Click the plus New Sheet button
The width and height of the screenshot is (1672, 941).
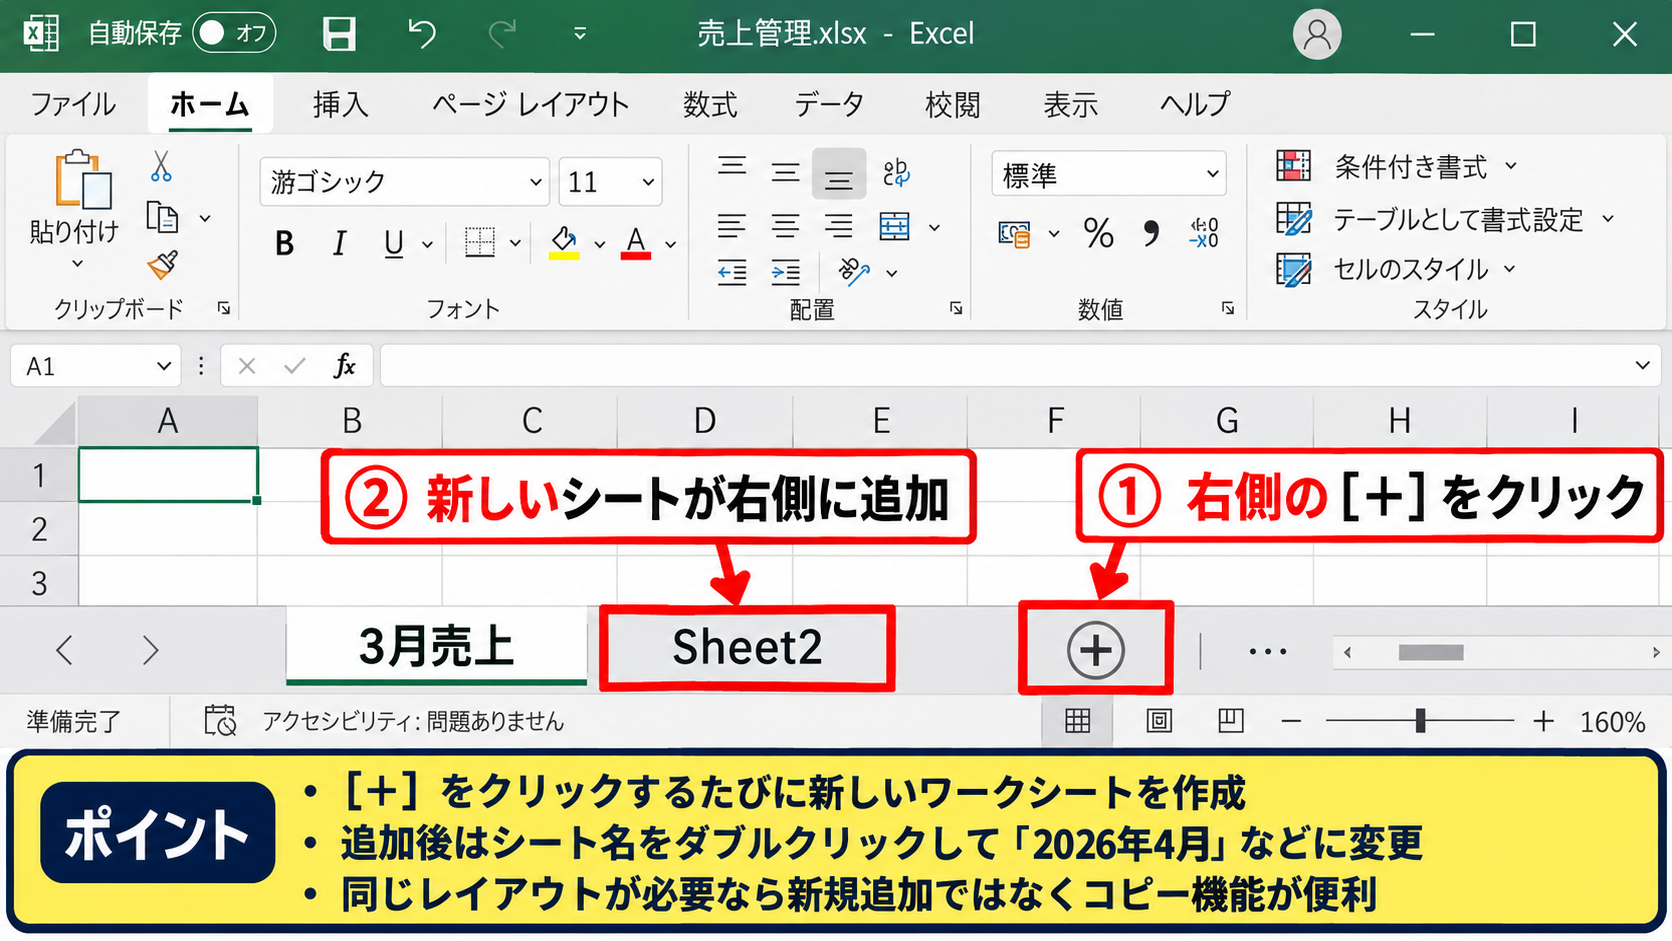(1096, 650)
